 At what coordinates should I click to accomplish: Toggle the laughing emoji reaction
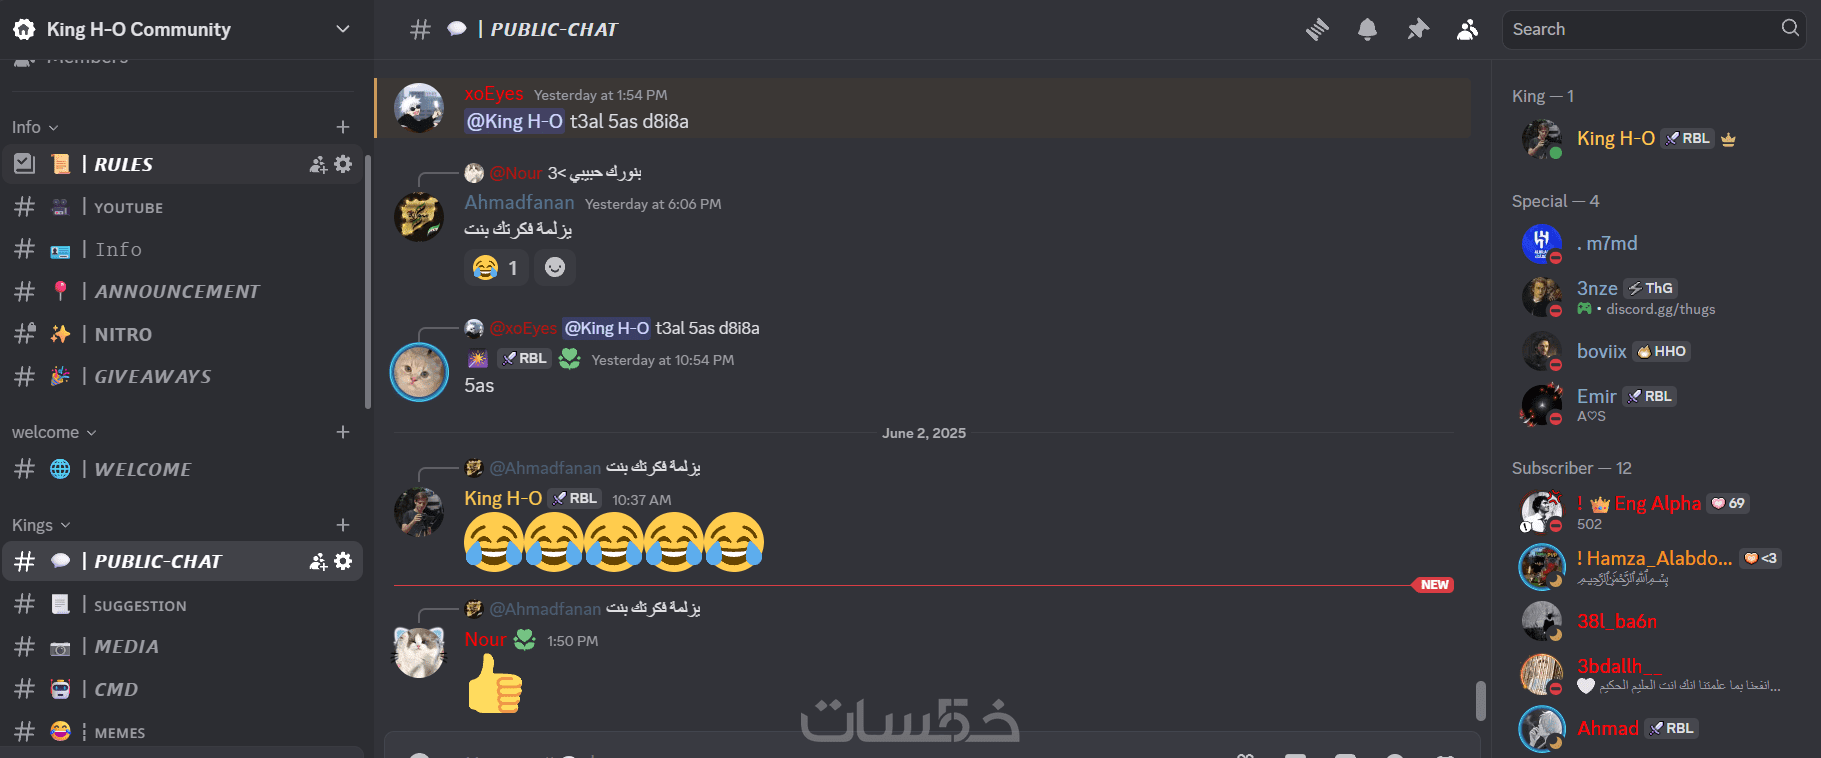click(x=497, y=267)
